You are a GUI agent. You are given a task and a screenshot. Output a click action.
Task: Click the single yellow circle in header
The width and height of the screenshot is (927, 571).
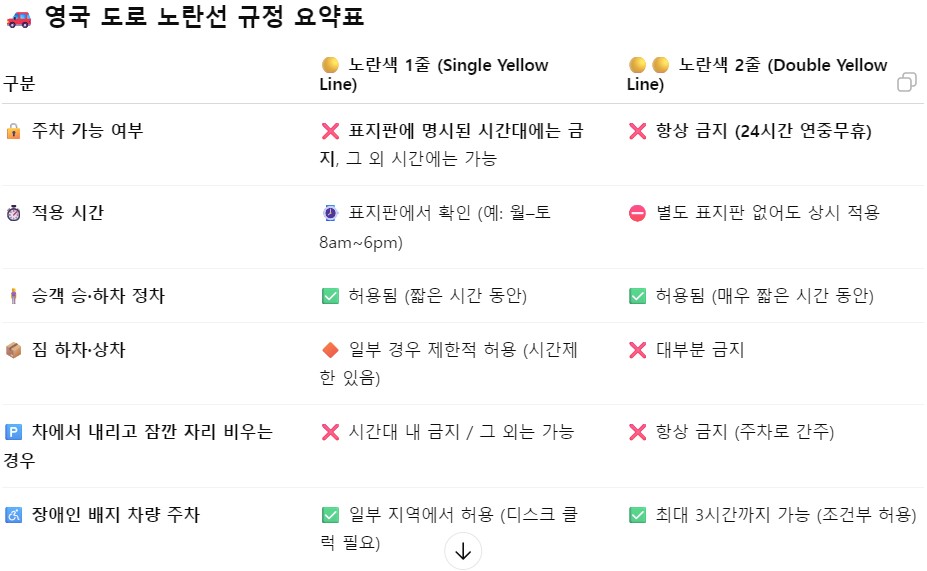coord(330,64)
